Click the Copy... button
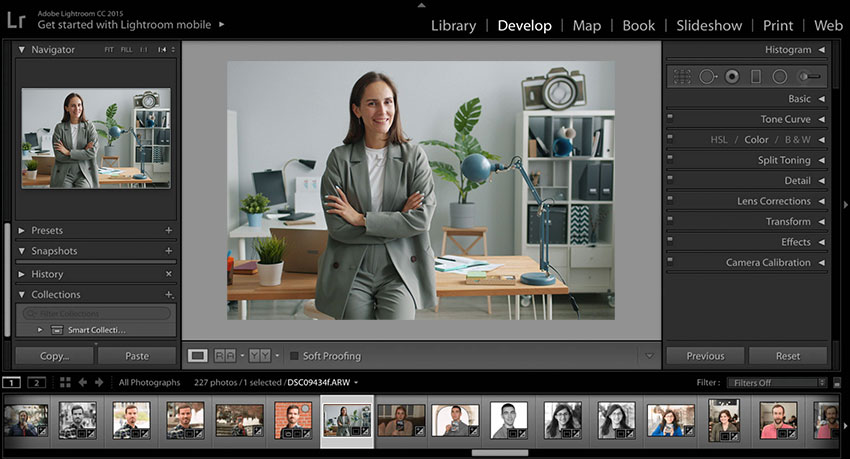850x459 pixels. pyautogui.click(x=54, y=356)
